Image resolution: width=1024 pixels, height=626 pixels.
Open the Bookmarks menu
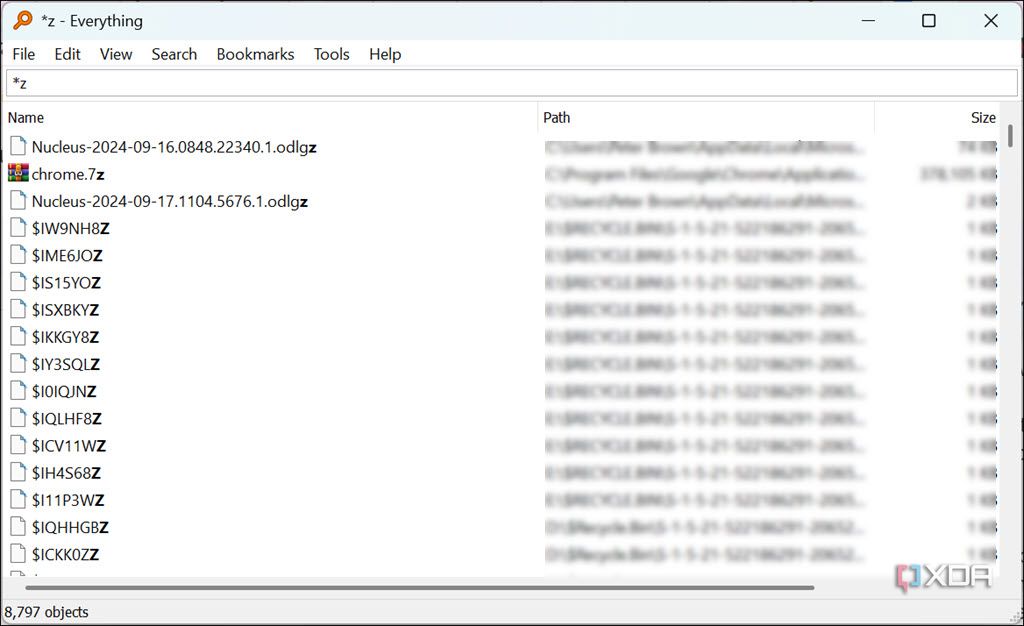(x=255, y=54)
